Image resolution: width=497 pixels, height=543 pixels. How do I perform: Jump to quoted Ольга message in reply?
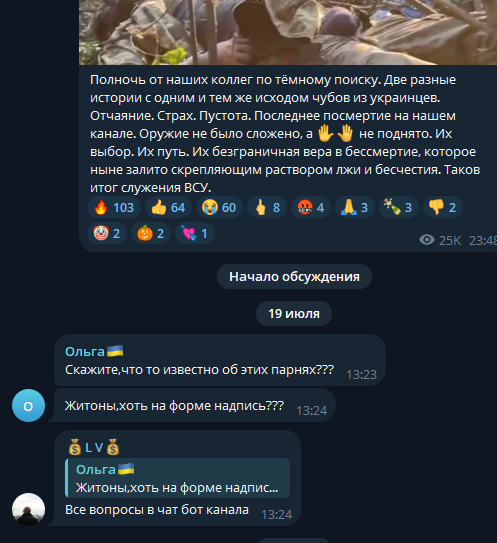click(x=178, y=478)
